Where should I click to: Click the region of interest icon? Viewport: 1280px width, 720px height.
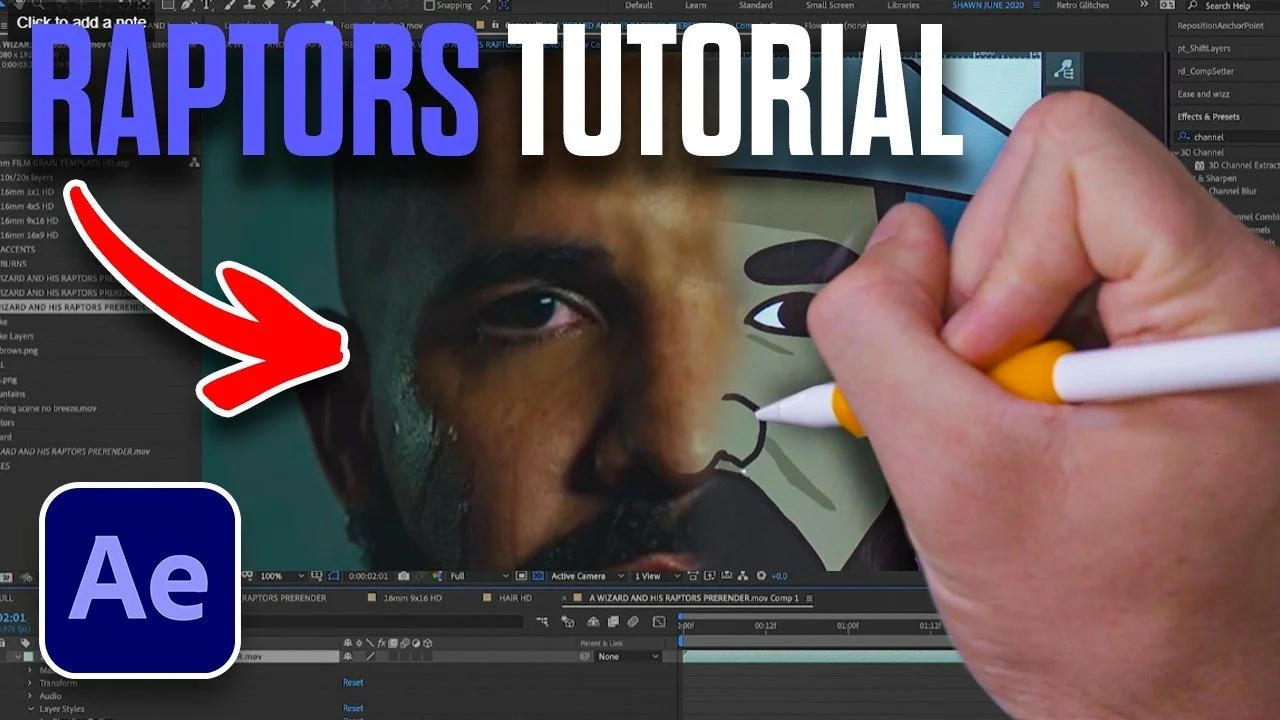(521, 576)
